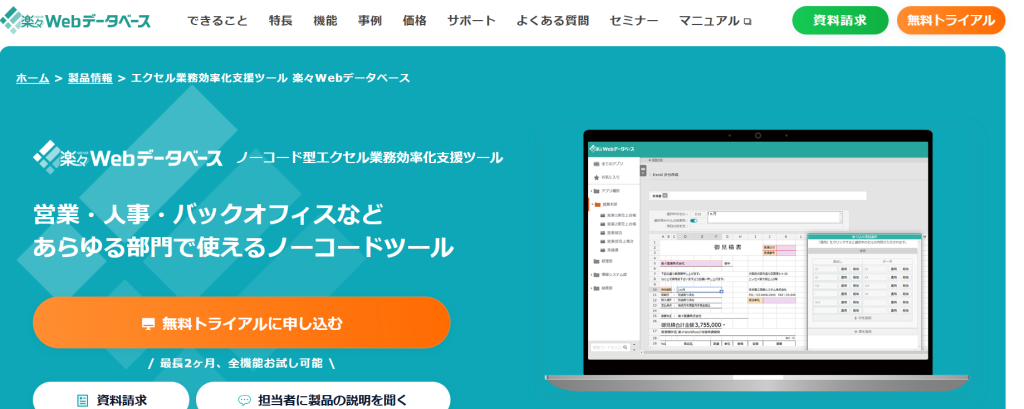Click the external-link icon beside マニュアル
The image size is (1024, 409).
point(748,22)
